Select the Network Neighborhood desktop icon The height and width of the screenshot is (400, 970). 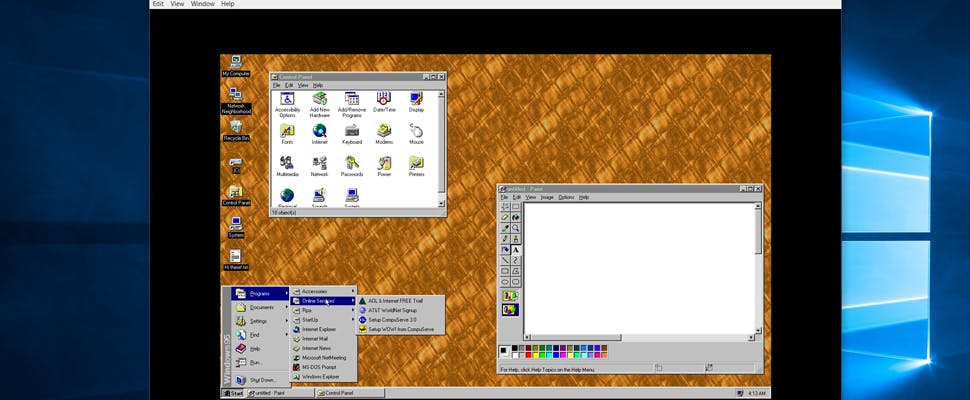coord(236,101)
